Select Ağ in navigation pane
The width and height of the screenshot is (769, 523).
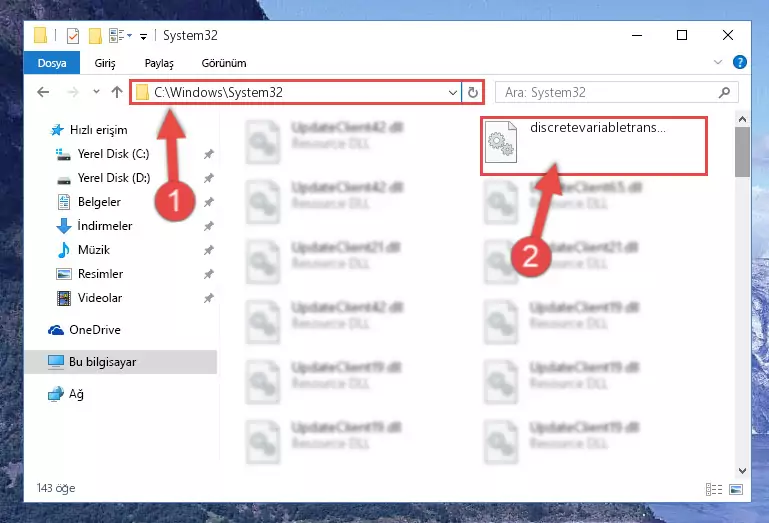(x=76, y=394)
